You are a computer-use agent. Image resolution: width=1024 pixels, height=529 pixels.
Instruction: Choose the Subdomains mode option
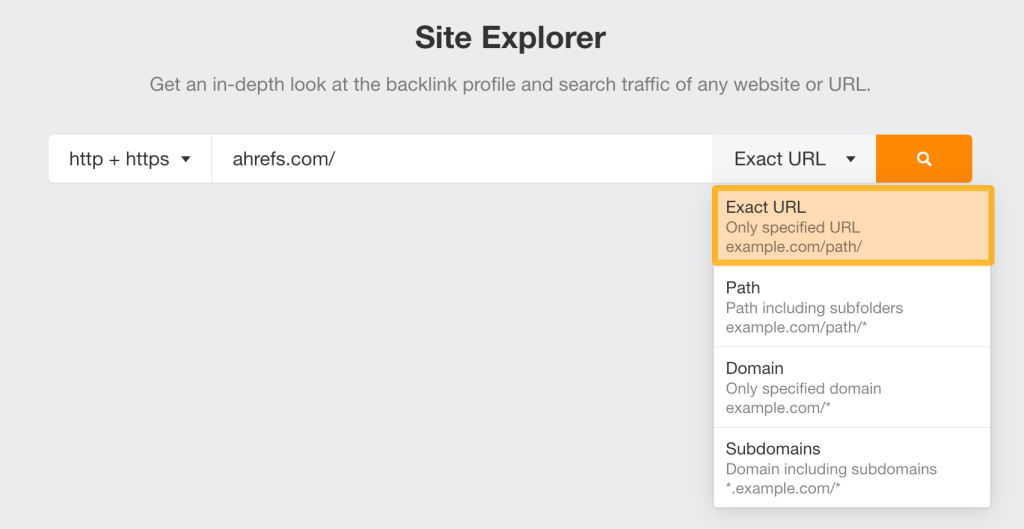(852, 468)
